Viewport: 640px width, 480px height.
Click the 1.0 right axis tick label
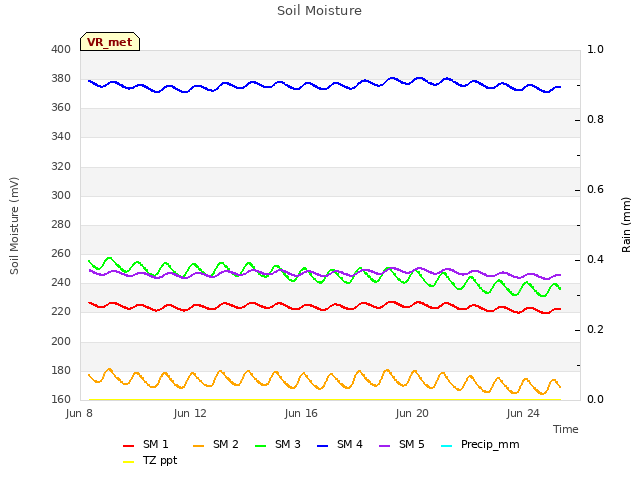[x=595, y=49]
